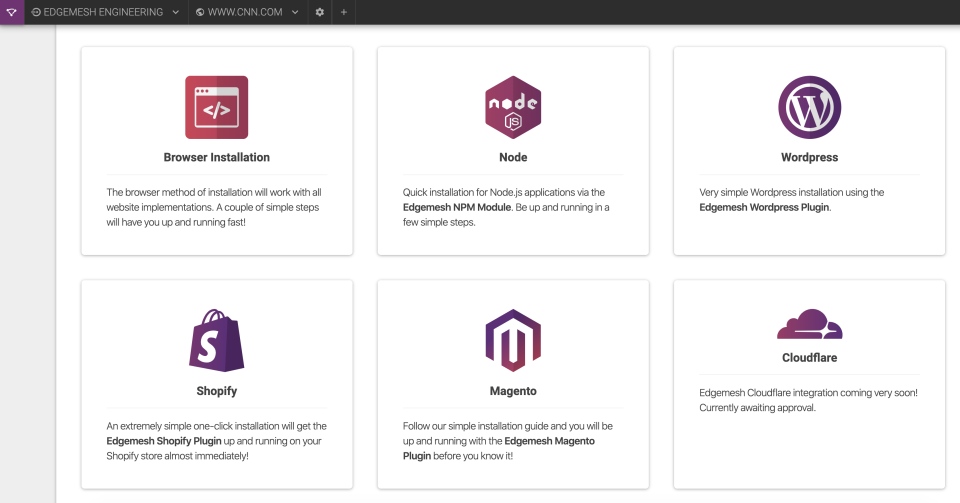The image size is (960, 503).
Task: Click the Cloudflare cloud icon
Action: click(809, 325)
